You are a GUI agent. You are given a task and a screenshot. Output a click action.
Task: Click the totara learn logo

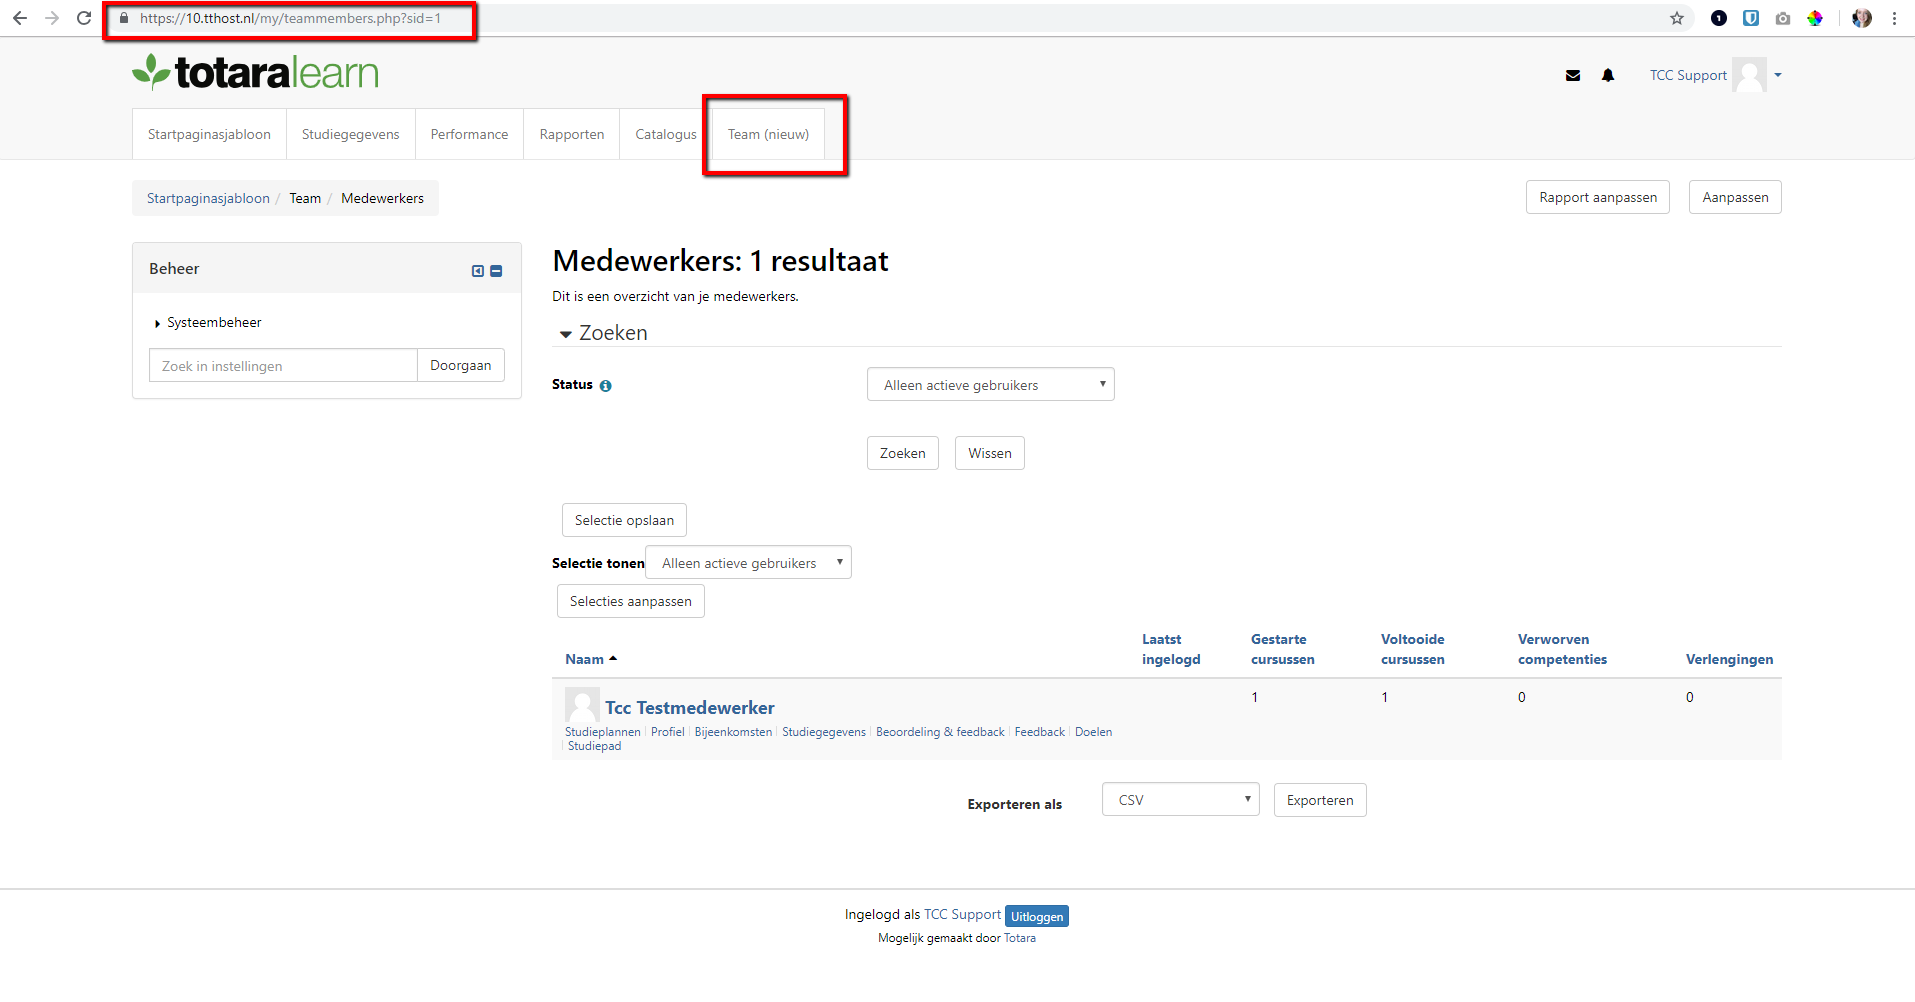[x=256, y=72]
